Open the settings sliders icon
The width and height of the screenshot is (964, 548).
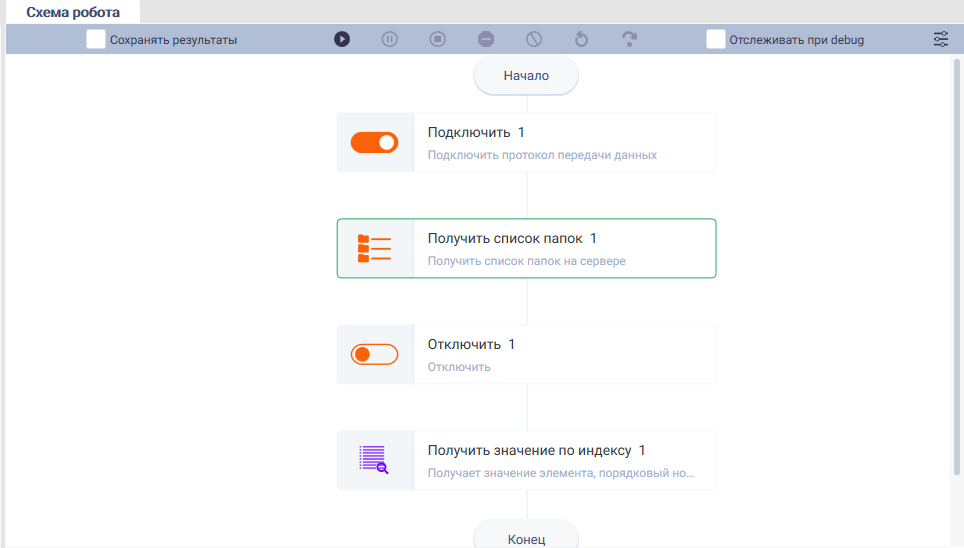[941, 39]
